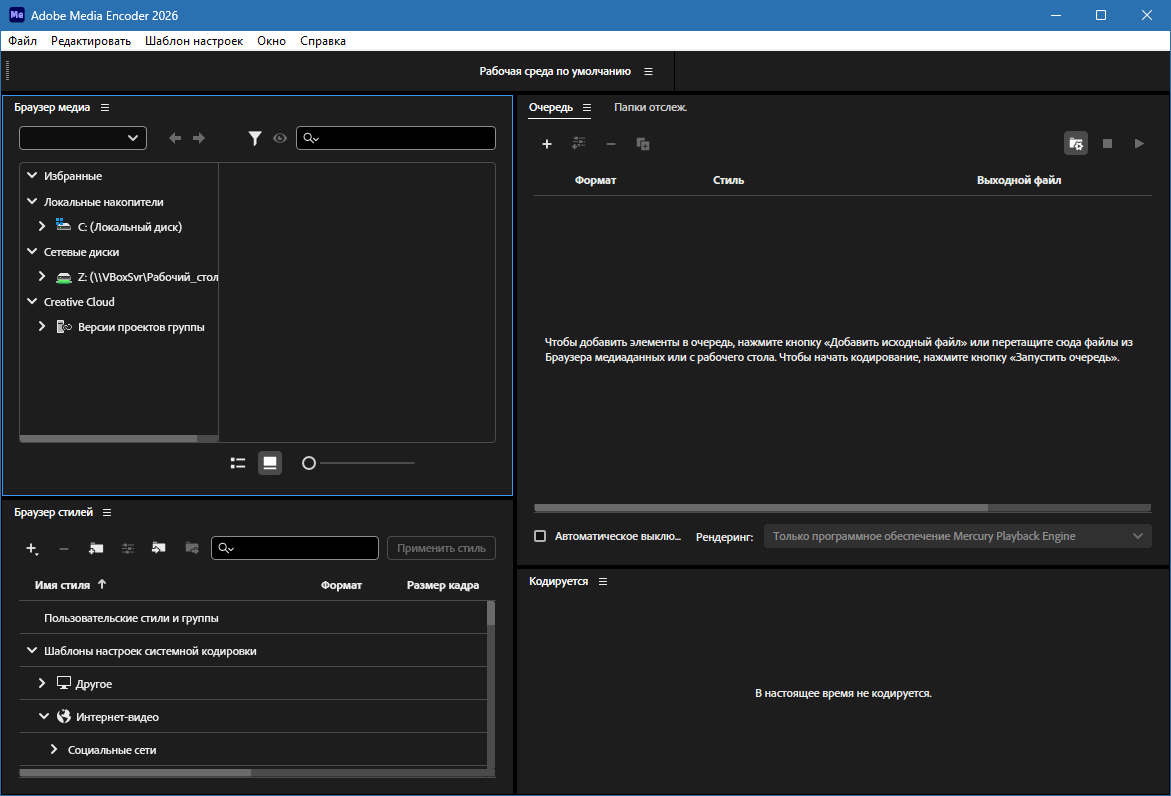Expand the Социальные сети group
Image resolution: width=1171 pixels, height=796 pixels.
[54, 749]
